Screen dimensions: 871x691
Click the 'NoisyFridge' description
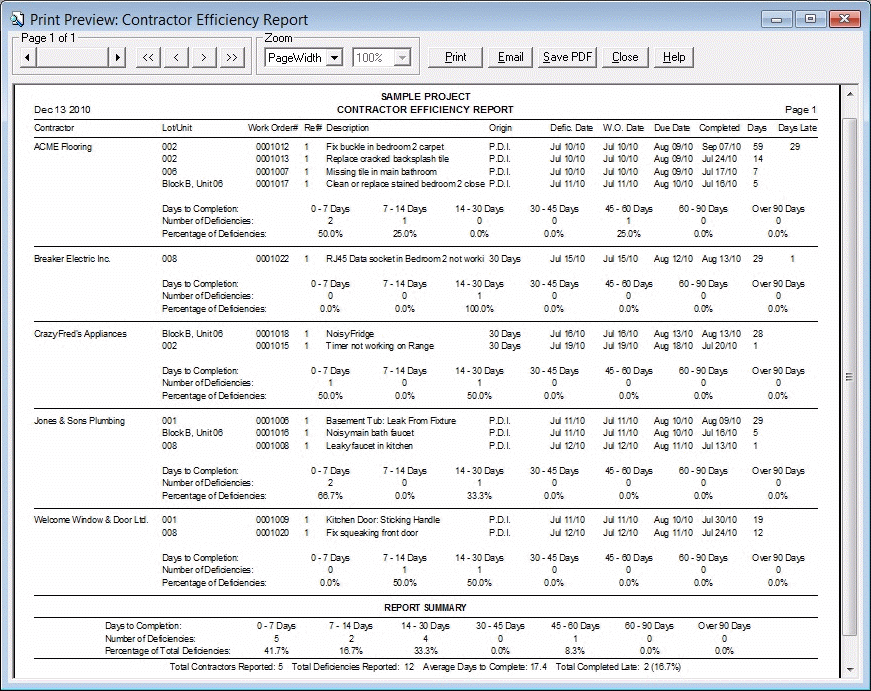(x=350, y=334)
